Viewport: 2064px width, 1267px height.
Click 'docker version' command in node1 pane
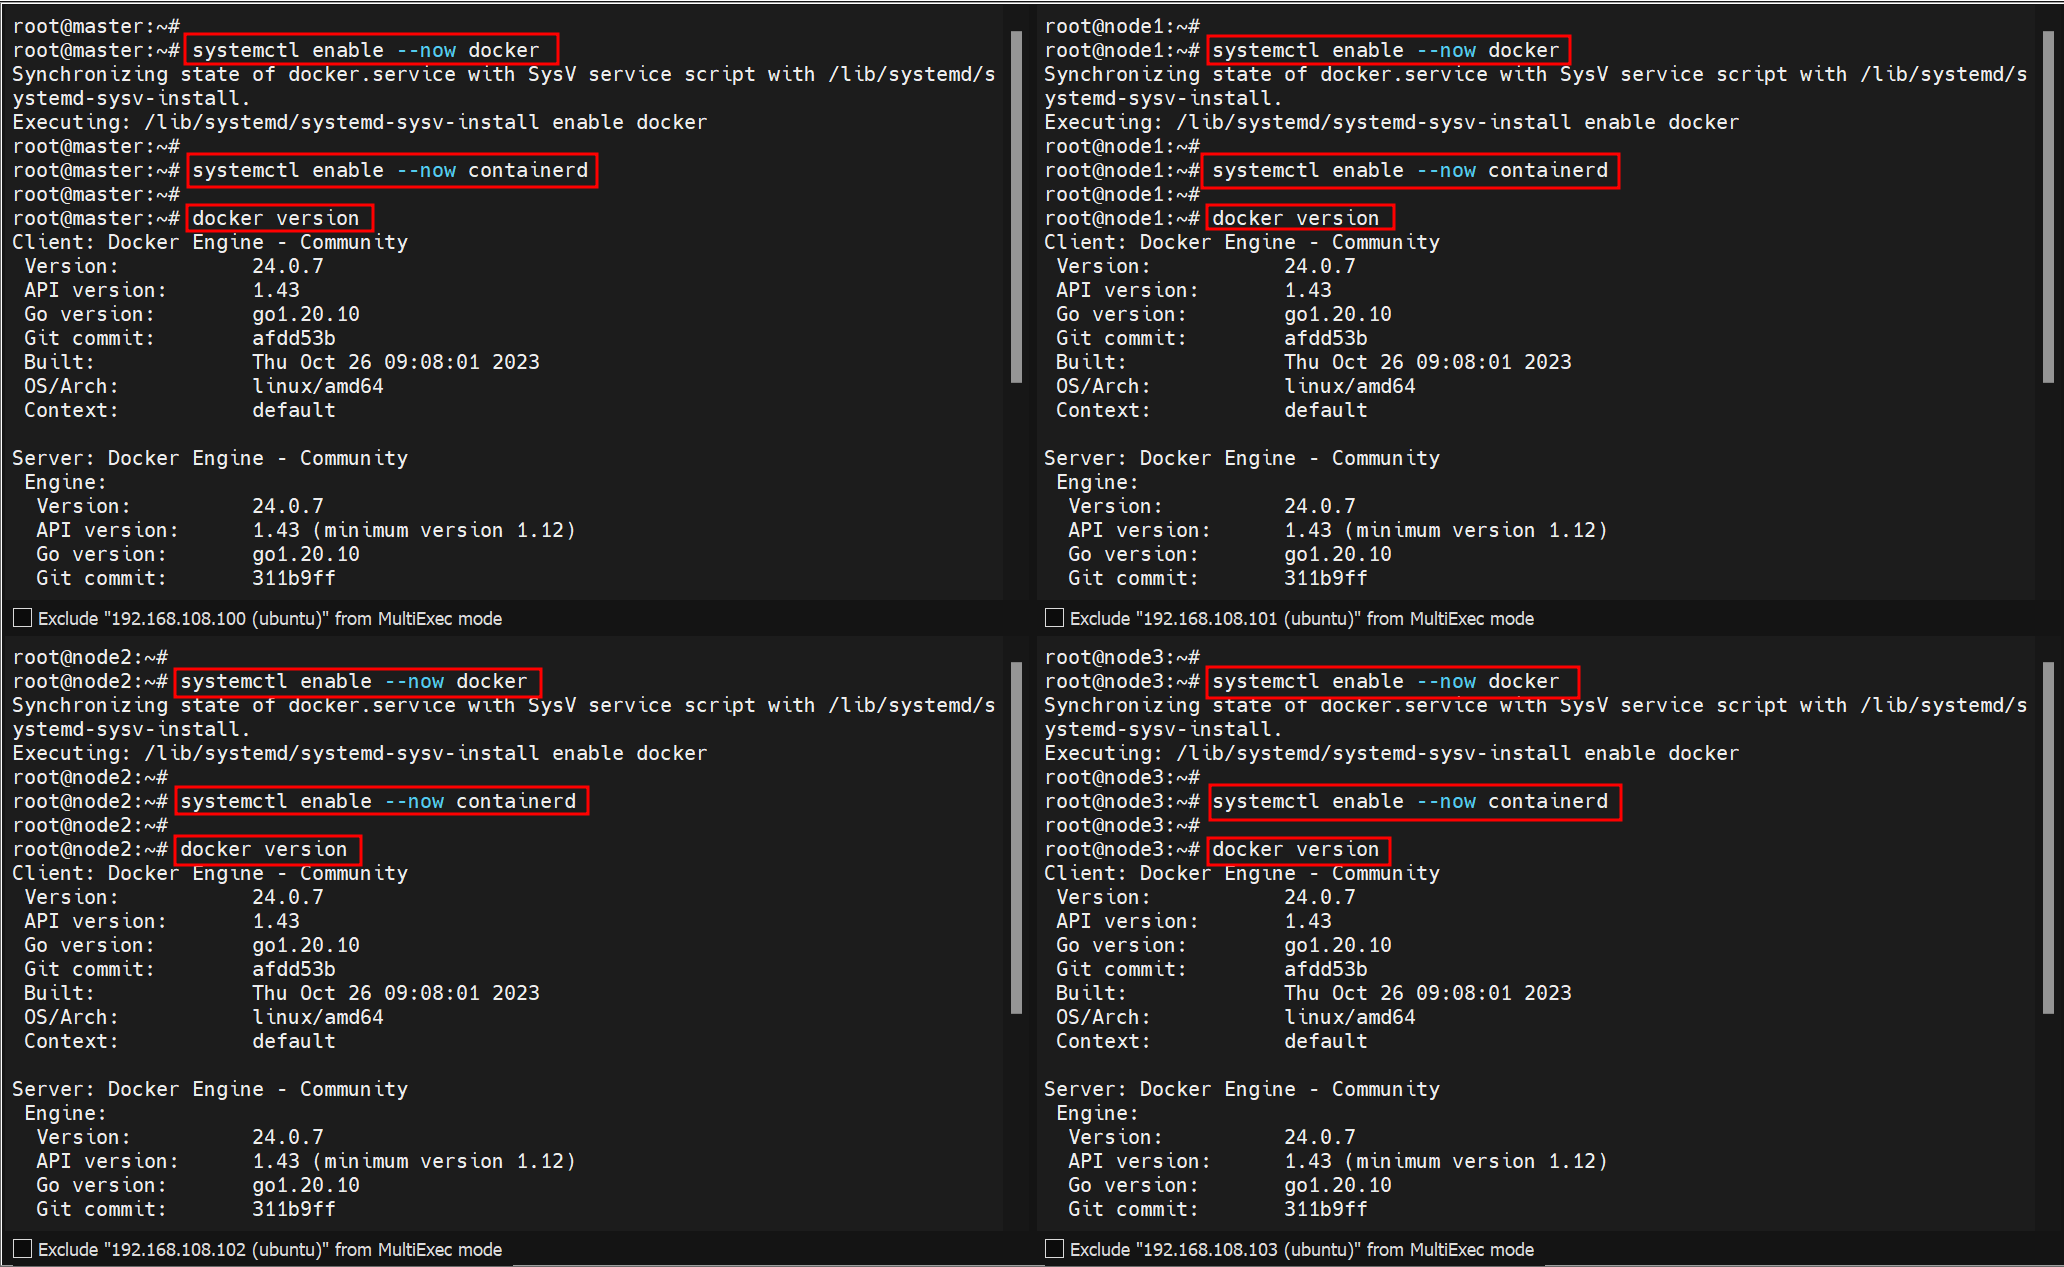pos(1296,218)
